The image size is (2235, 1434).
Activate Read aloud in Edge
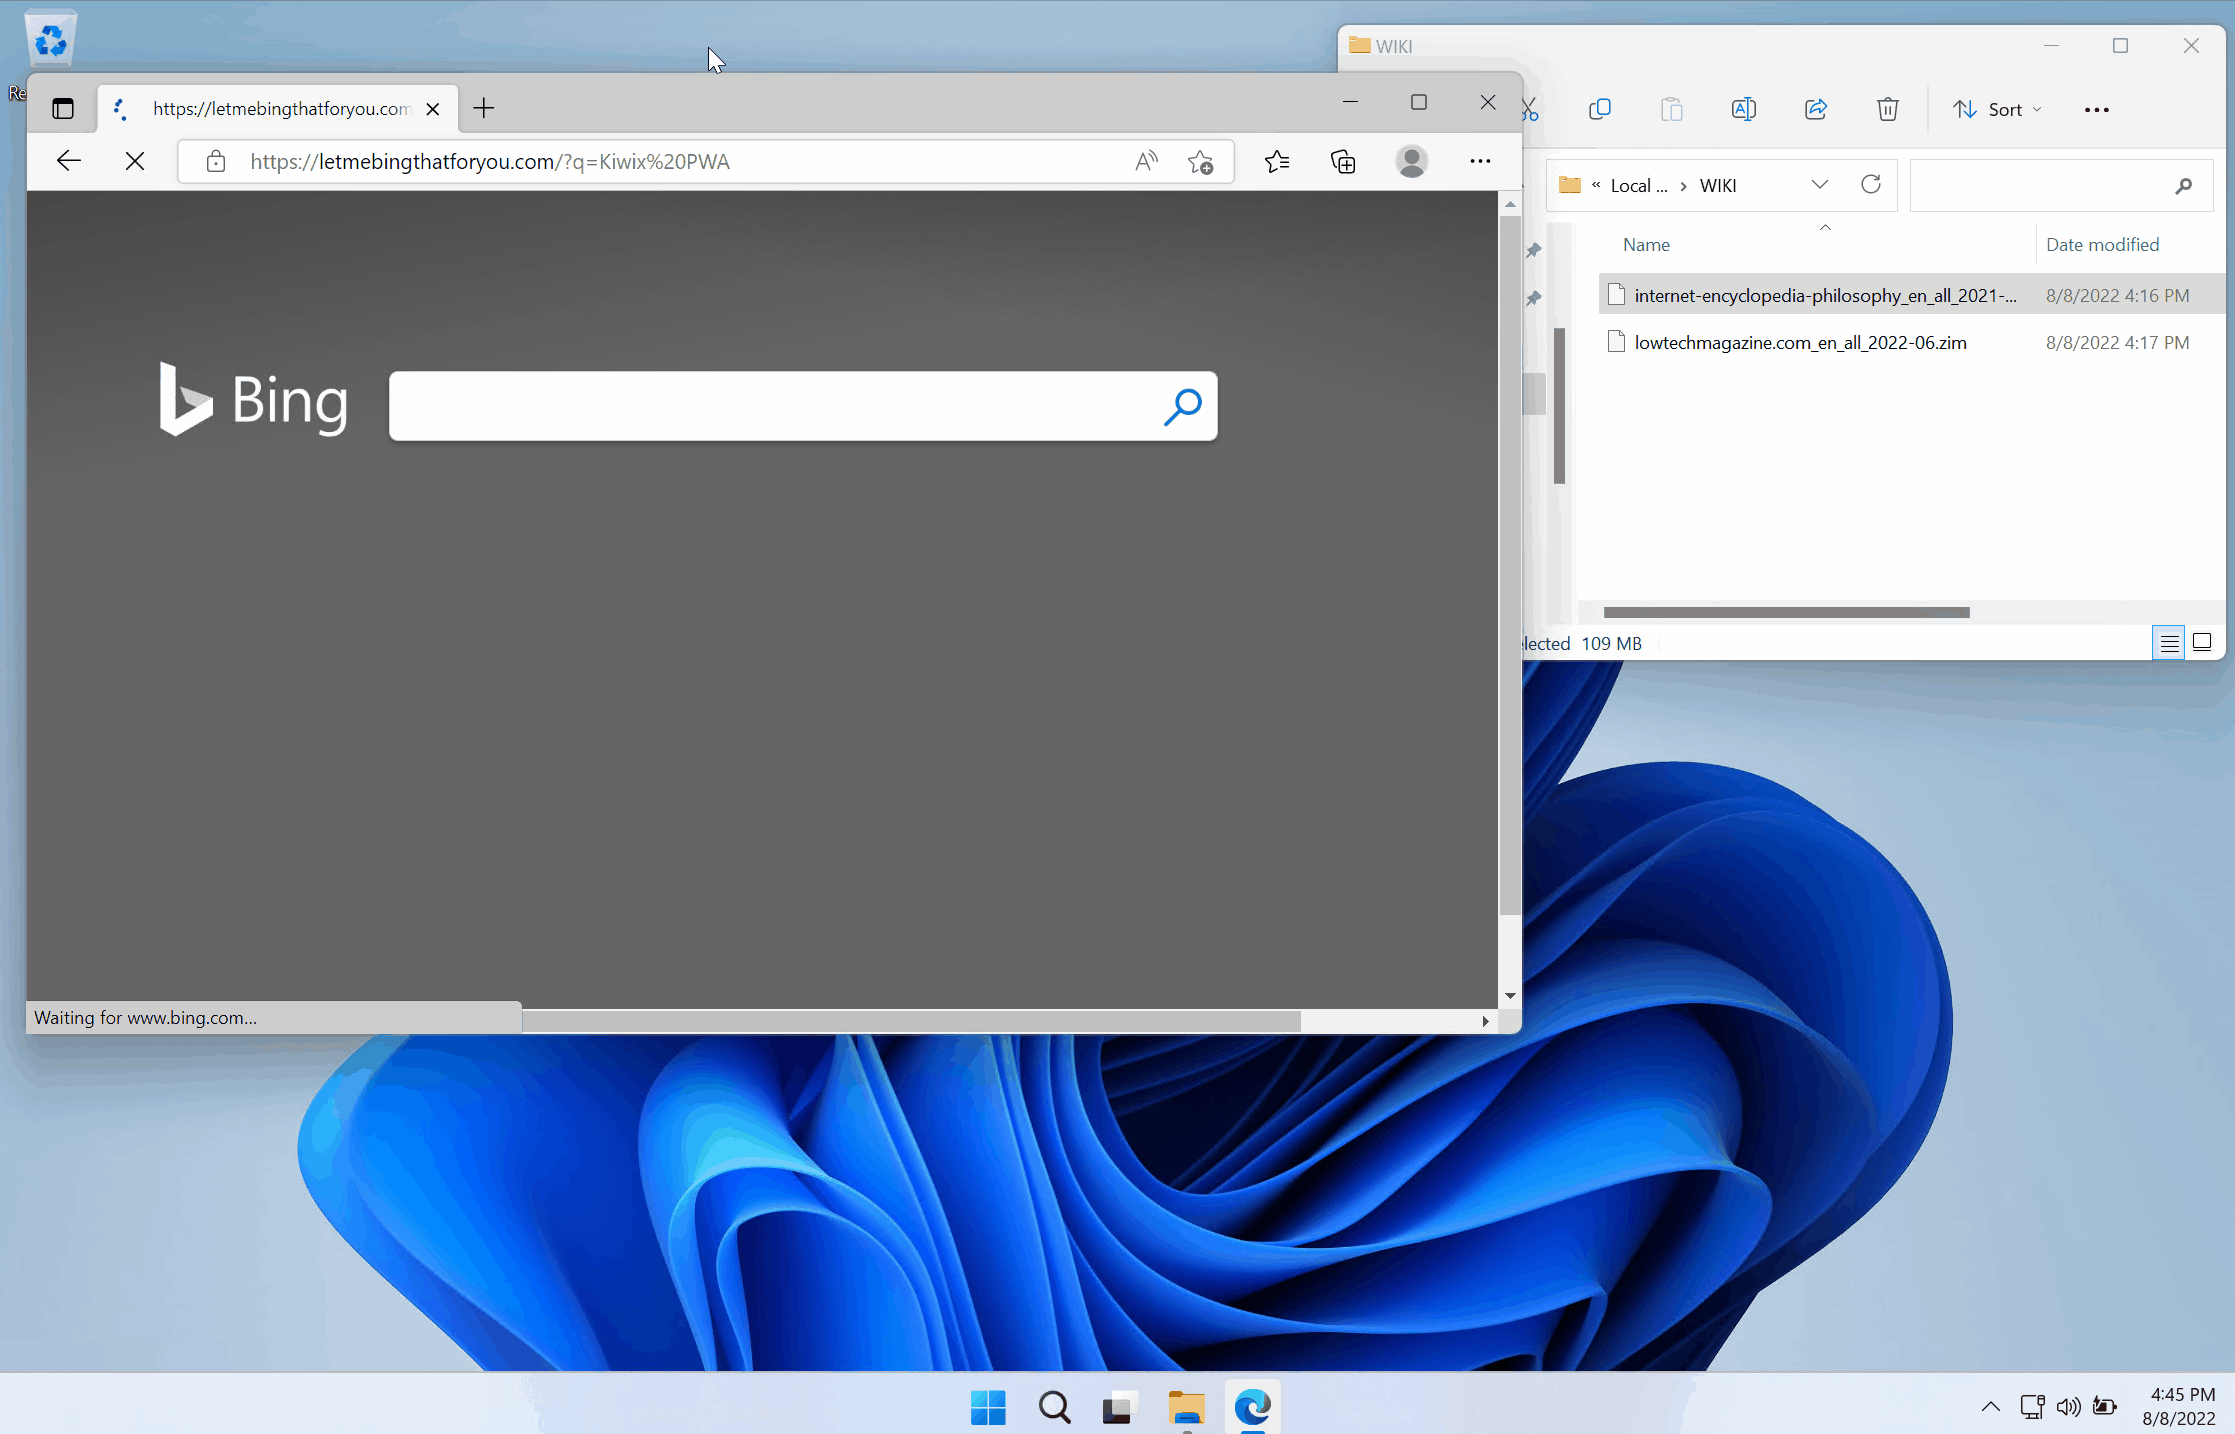1146,161
